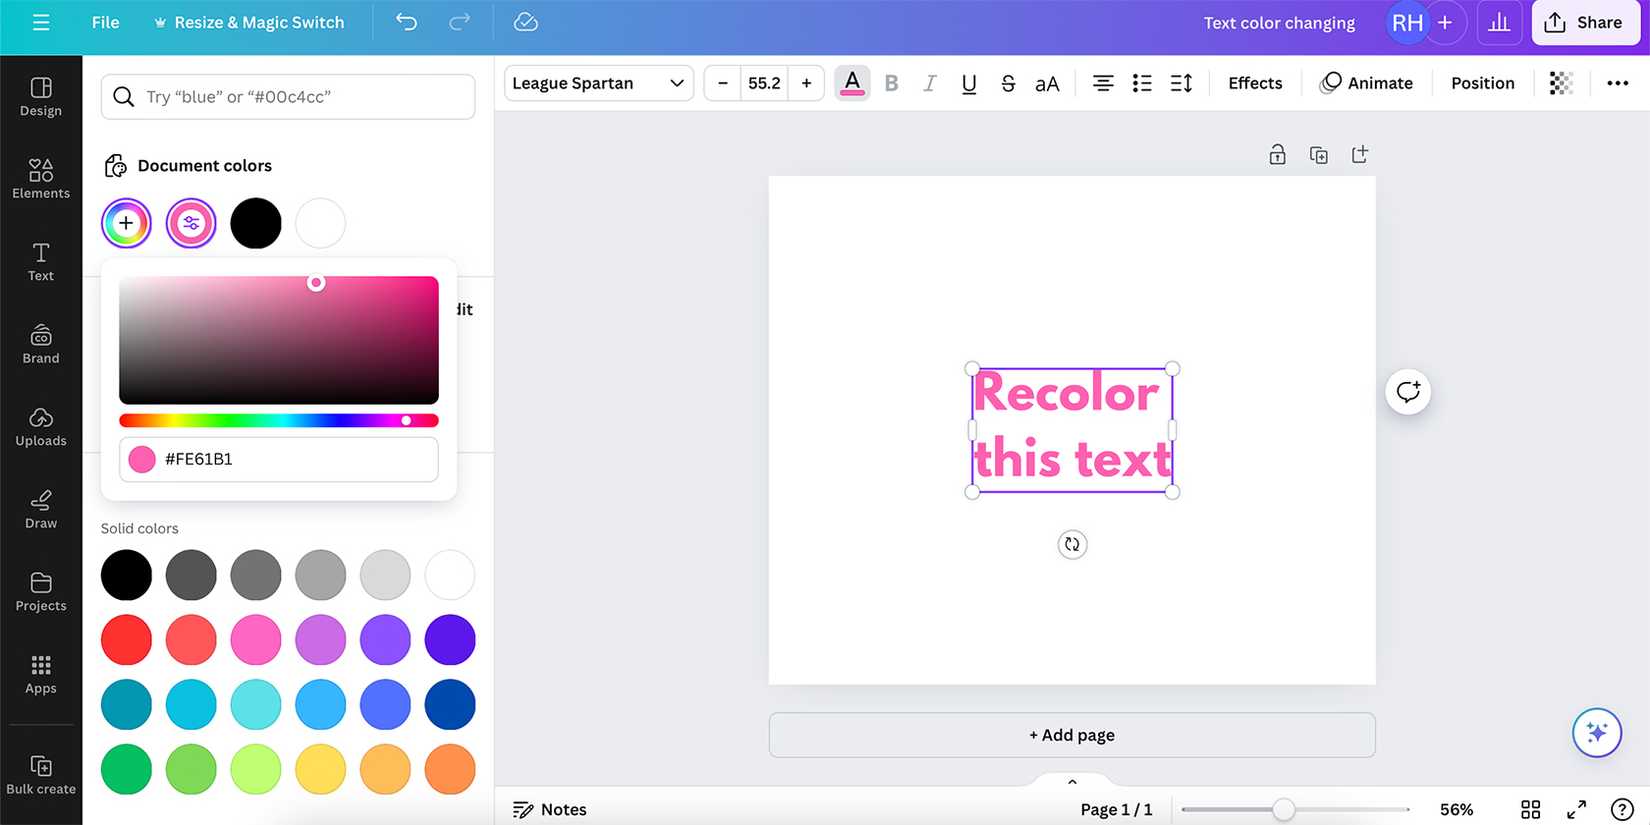
Task: Open the text color picker icon
Action: click(852, 83)
